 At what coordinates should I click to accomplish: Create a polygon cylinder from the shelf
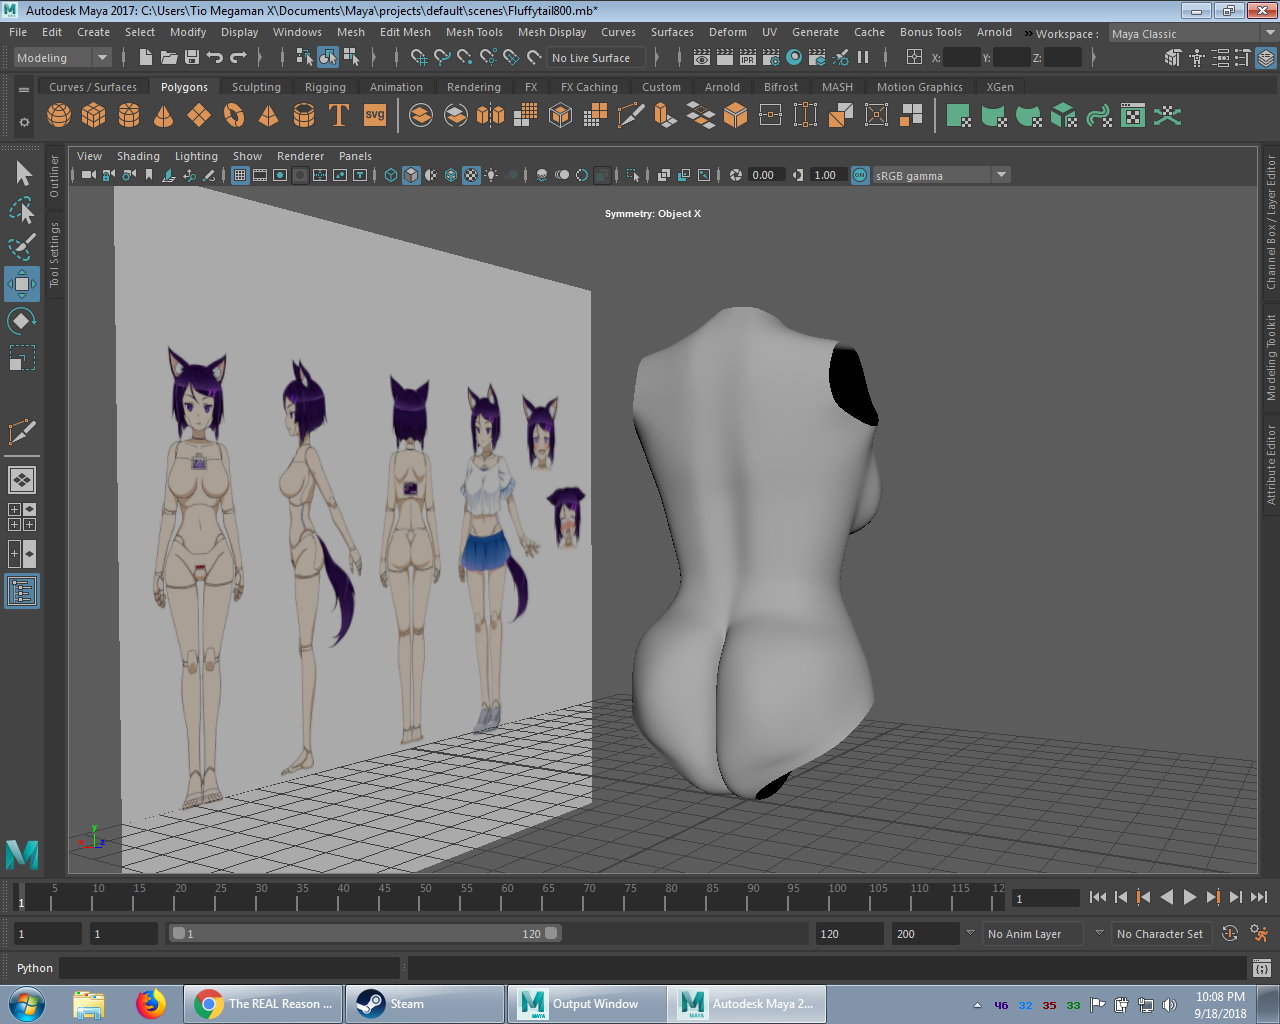point(129,116)
